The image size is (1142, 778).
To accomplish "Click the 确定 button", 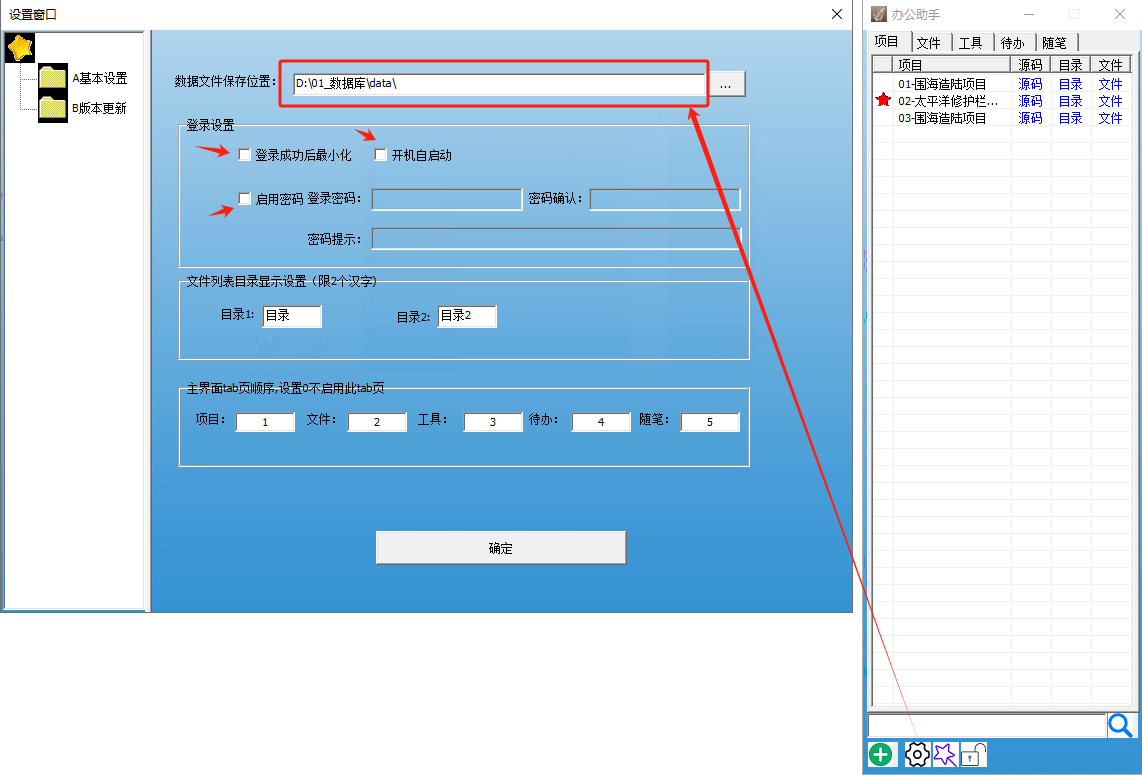I will point(500,548).
